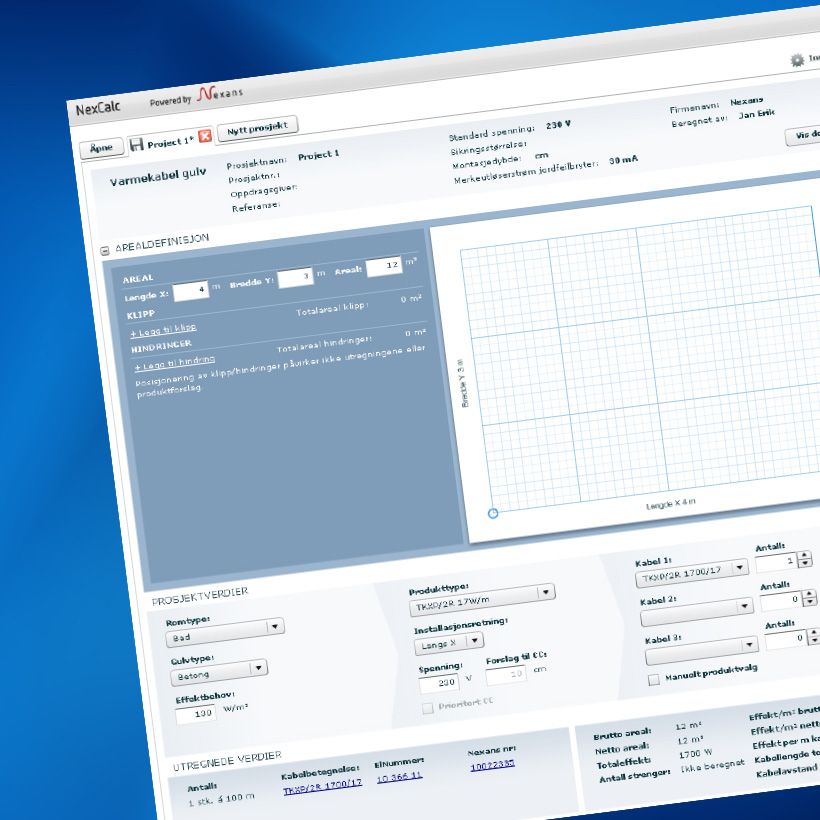Click the Nexans logo
Image resolution: width=820 pixels, height=820 pixels.
[x=220, y=94]
